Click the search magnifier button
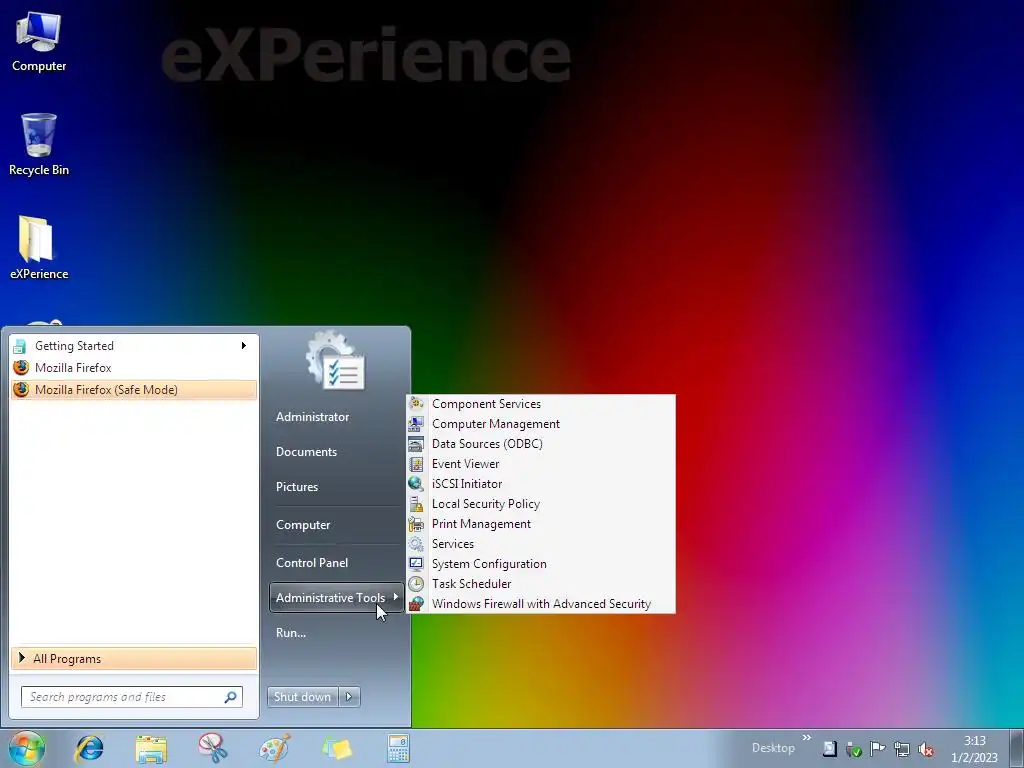The height and width of the screenshot is (768, 1024). [x=231, y=697]
